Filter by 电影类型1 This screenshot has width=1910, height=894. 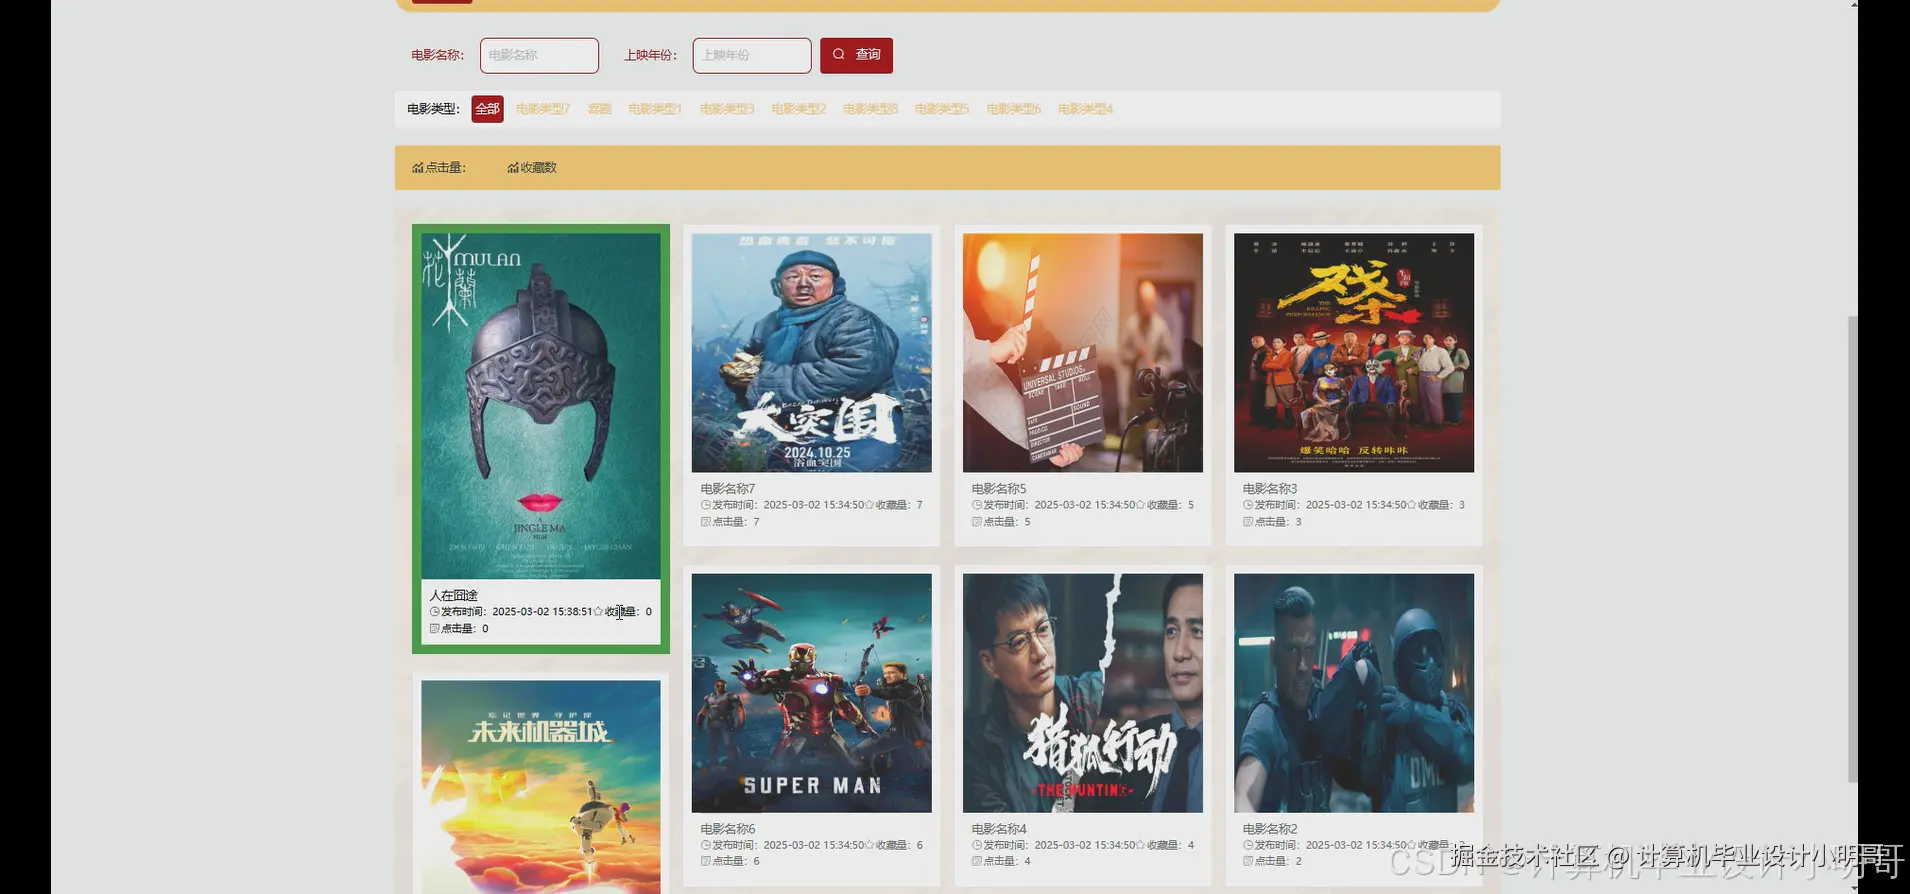point(655,109)
